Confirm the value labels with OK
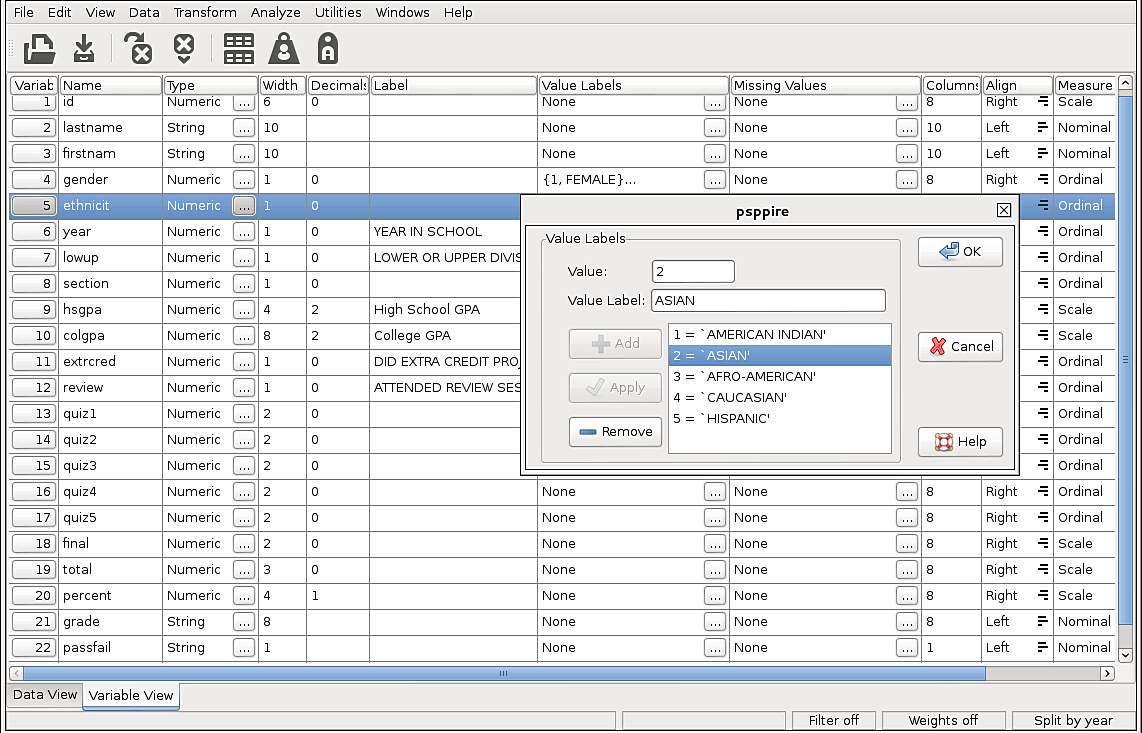Viewport: 1142px width, 733px height. (x=960, y=251)
